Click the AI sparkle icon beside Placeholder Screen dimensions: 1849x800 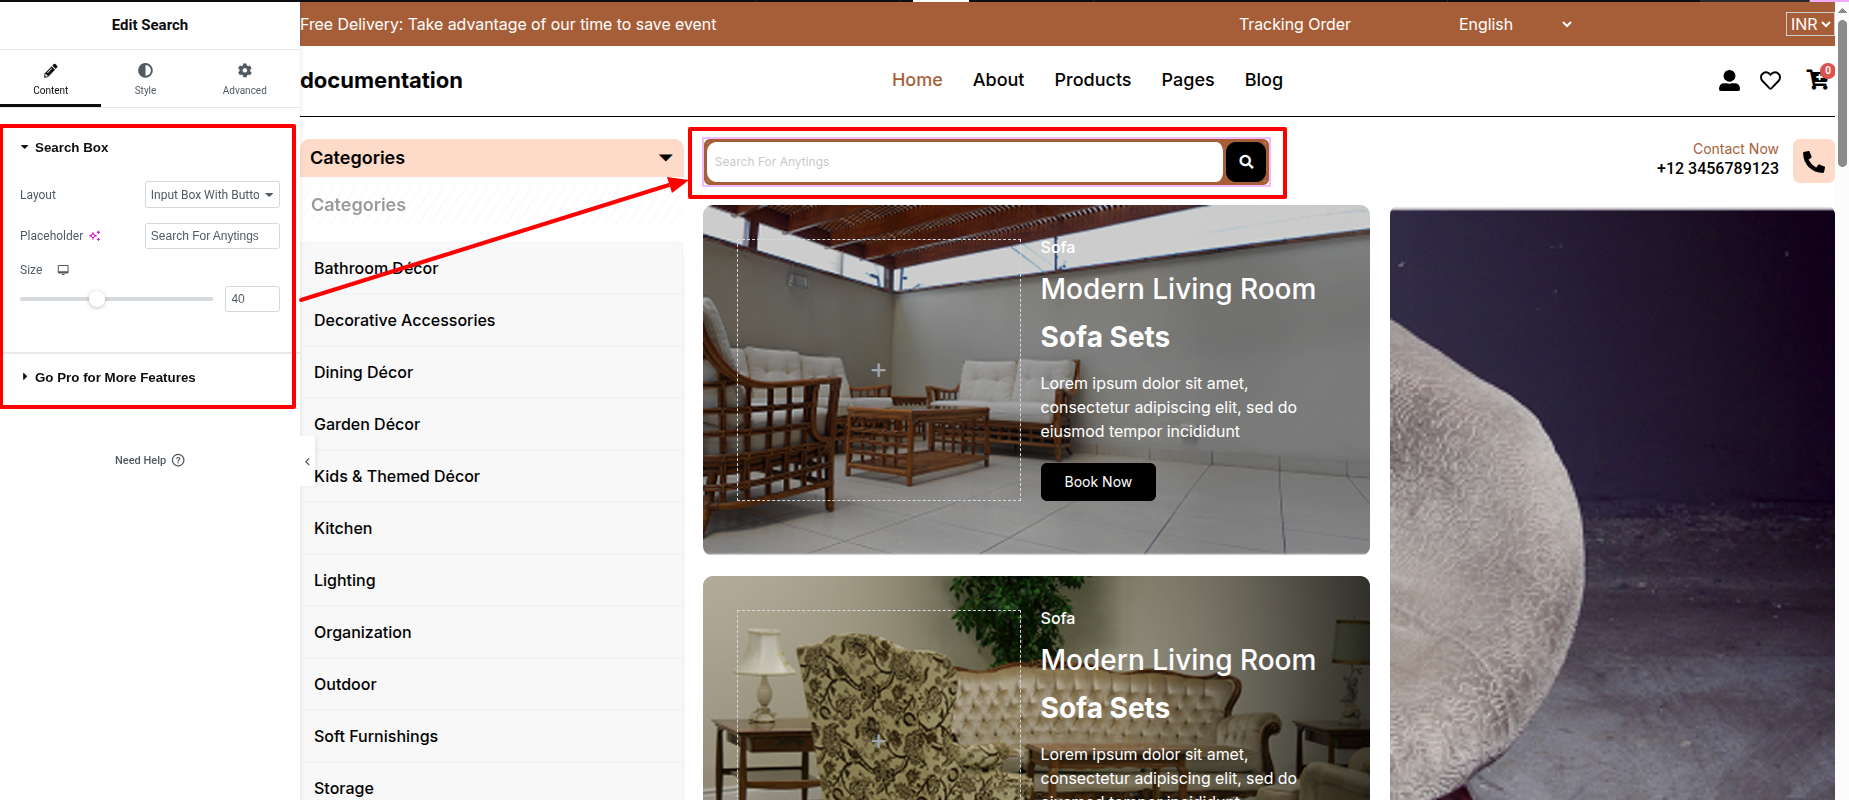(x=95, y=236)
